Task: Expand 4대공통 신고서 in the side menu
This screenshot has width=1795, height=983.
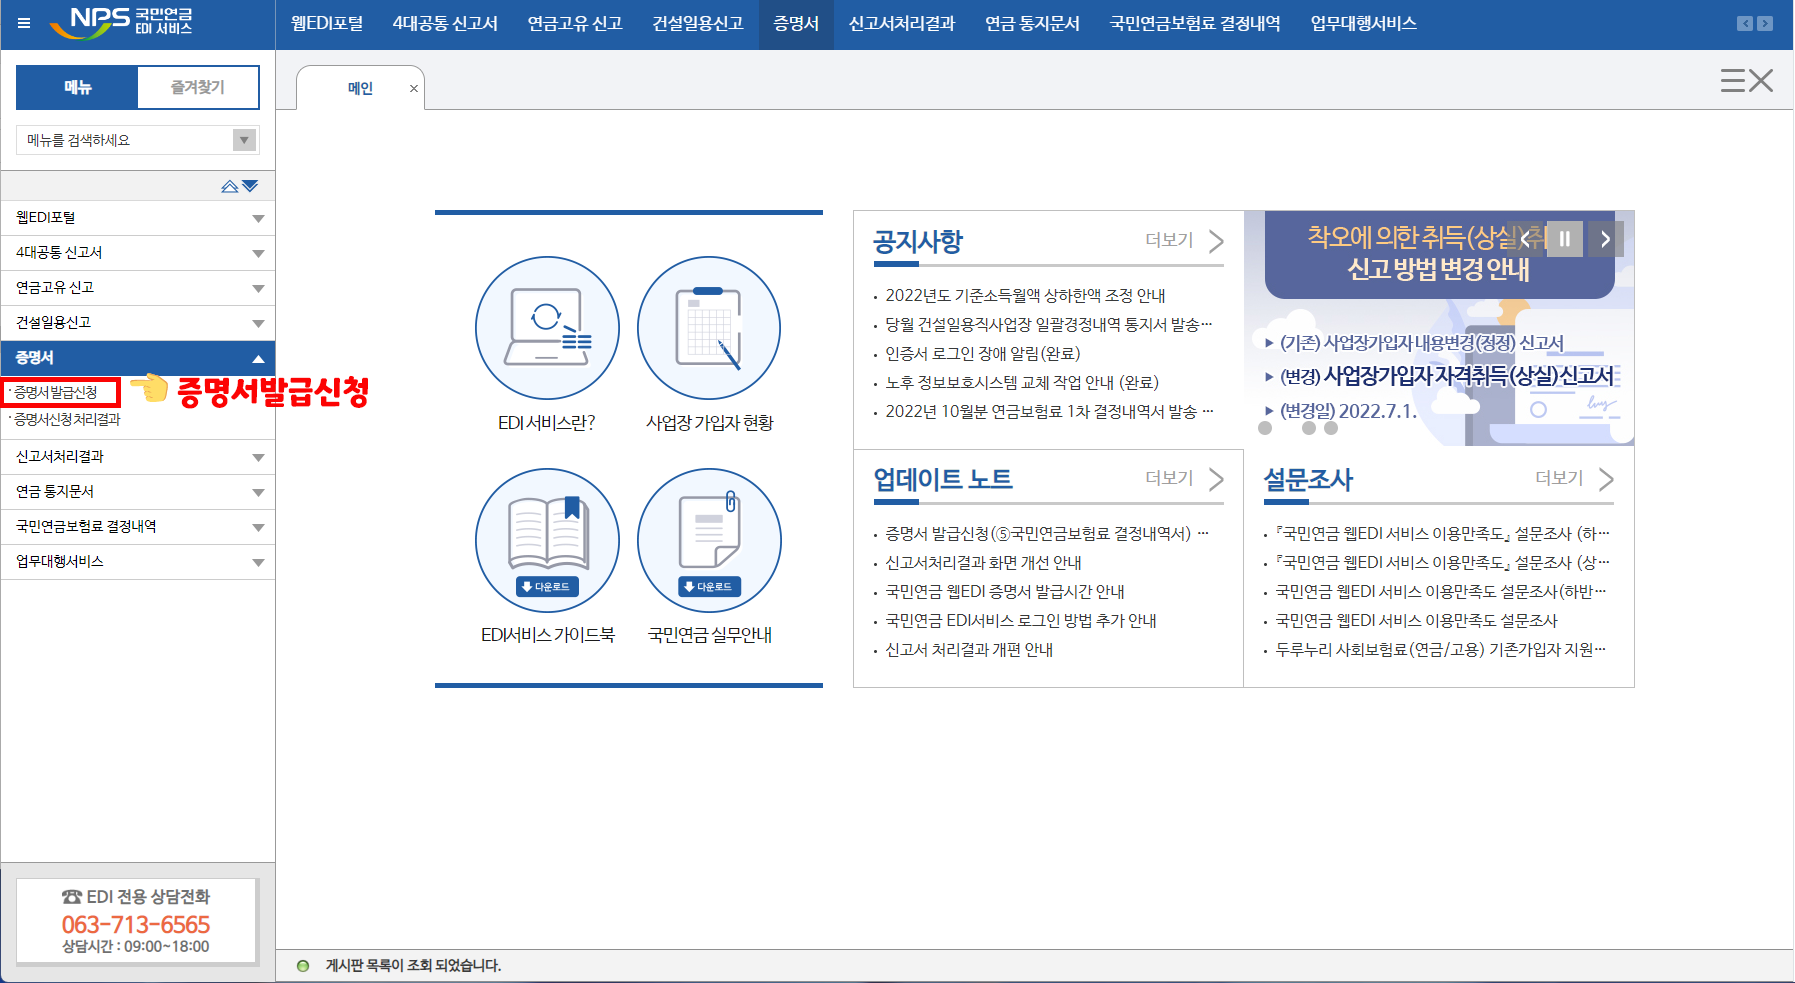Action: coord(138,253)
